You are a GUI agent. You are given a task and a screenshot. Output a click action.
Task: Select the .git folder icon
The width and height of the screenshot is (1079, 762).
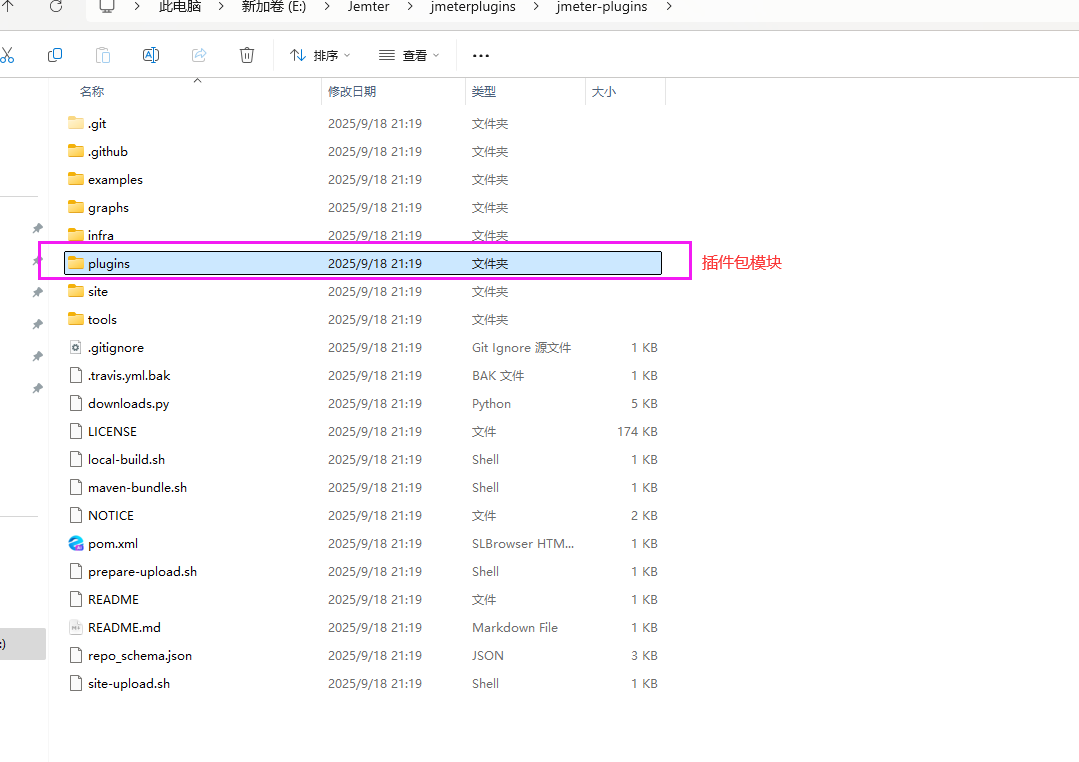point(76,123)
